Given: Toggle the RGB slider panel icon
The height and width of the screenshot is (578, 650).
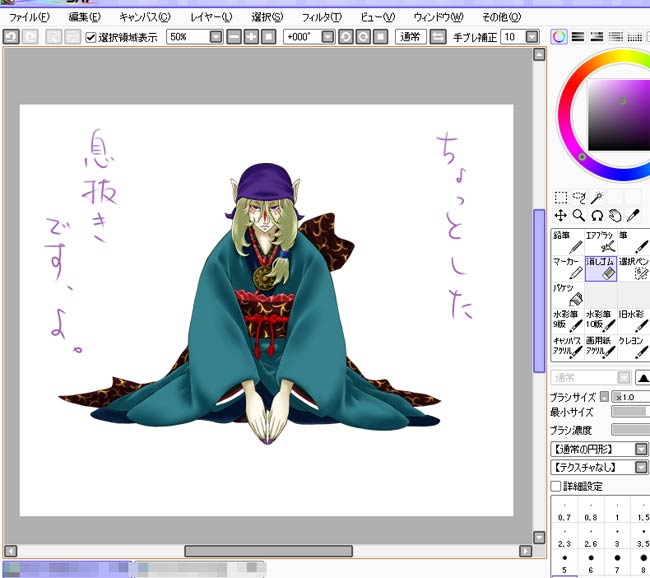Looking at the screenshot, I should point(578,37).
